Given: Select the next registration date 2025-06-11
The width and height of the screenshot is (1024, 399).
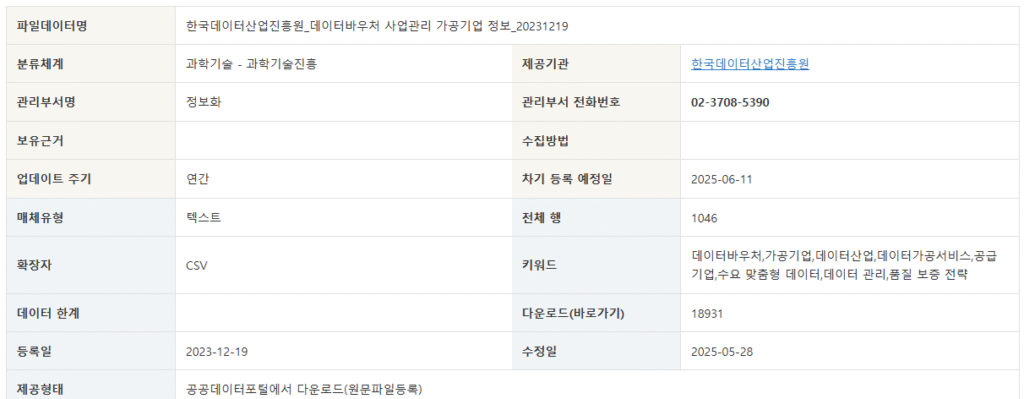Looking at the screenshot, I should [722, 179].
